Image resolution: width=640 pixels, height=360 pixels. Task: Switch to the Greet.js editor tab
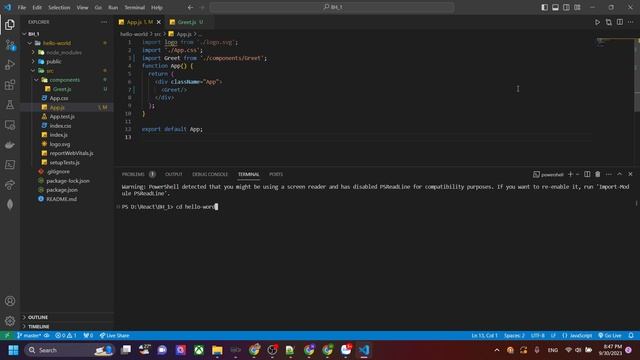187,22
